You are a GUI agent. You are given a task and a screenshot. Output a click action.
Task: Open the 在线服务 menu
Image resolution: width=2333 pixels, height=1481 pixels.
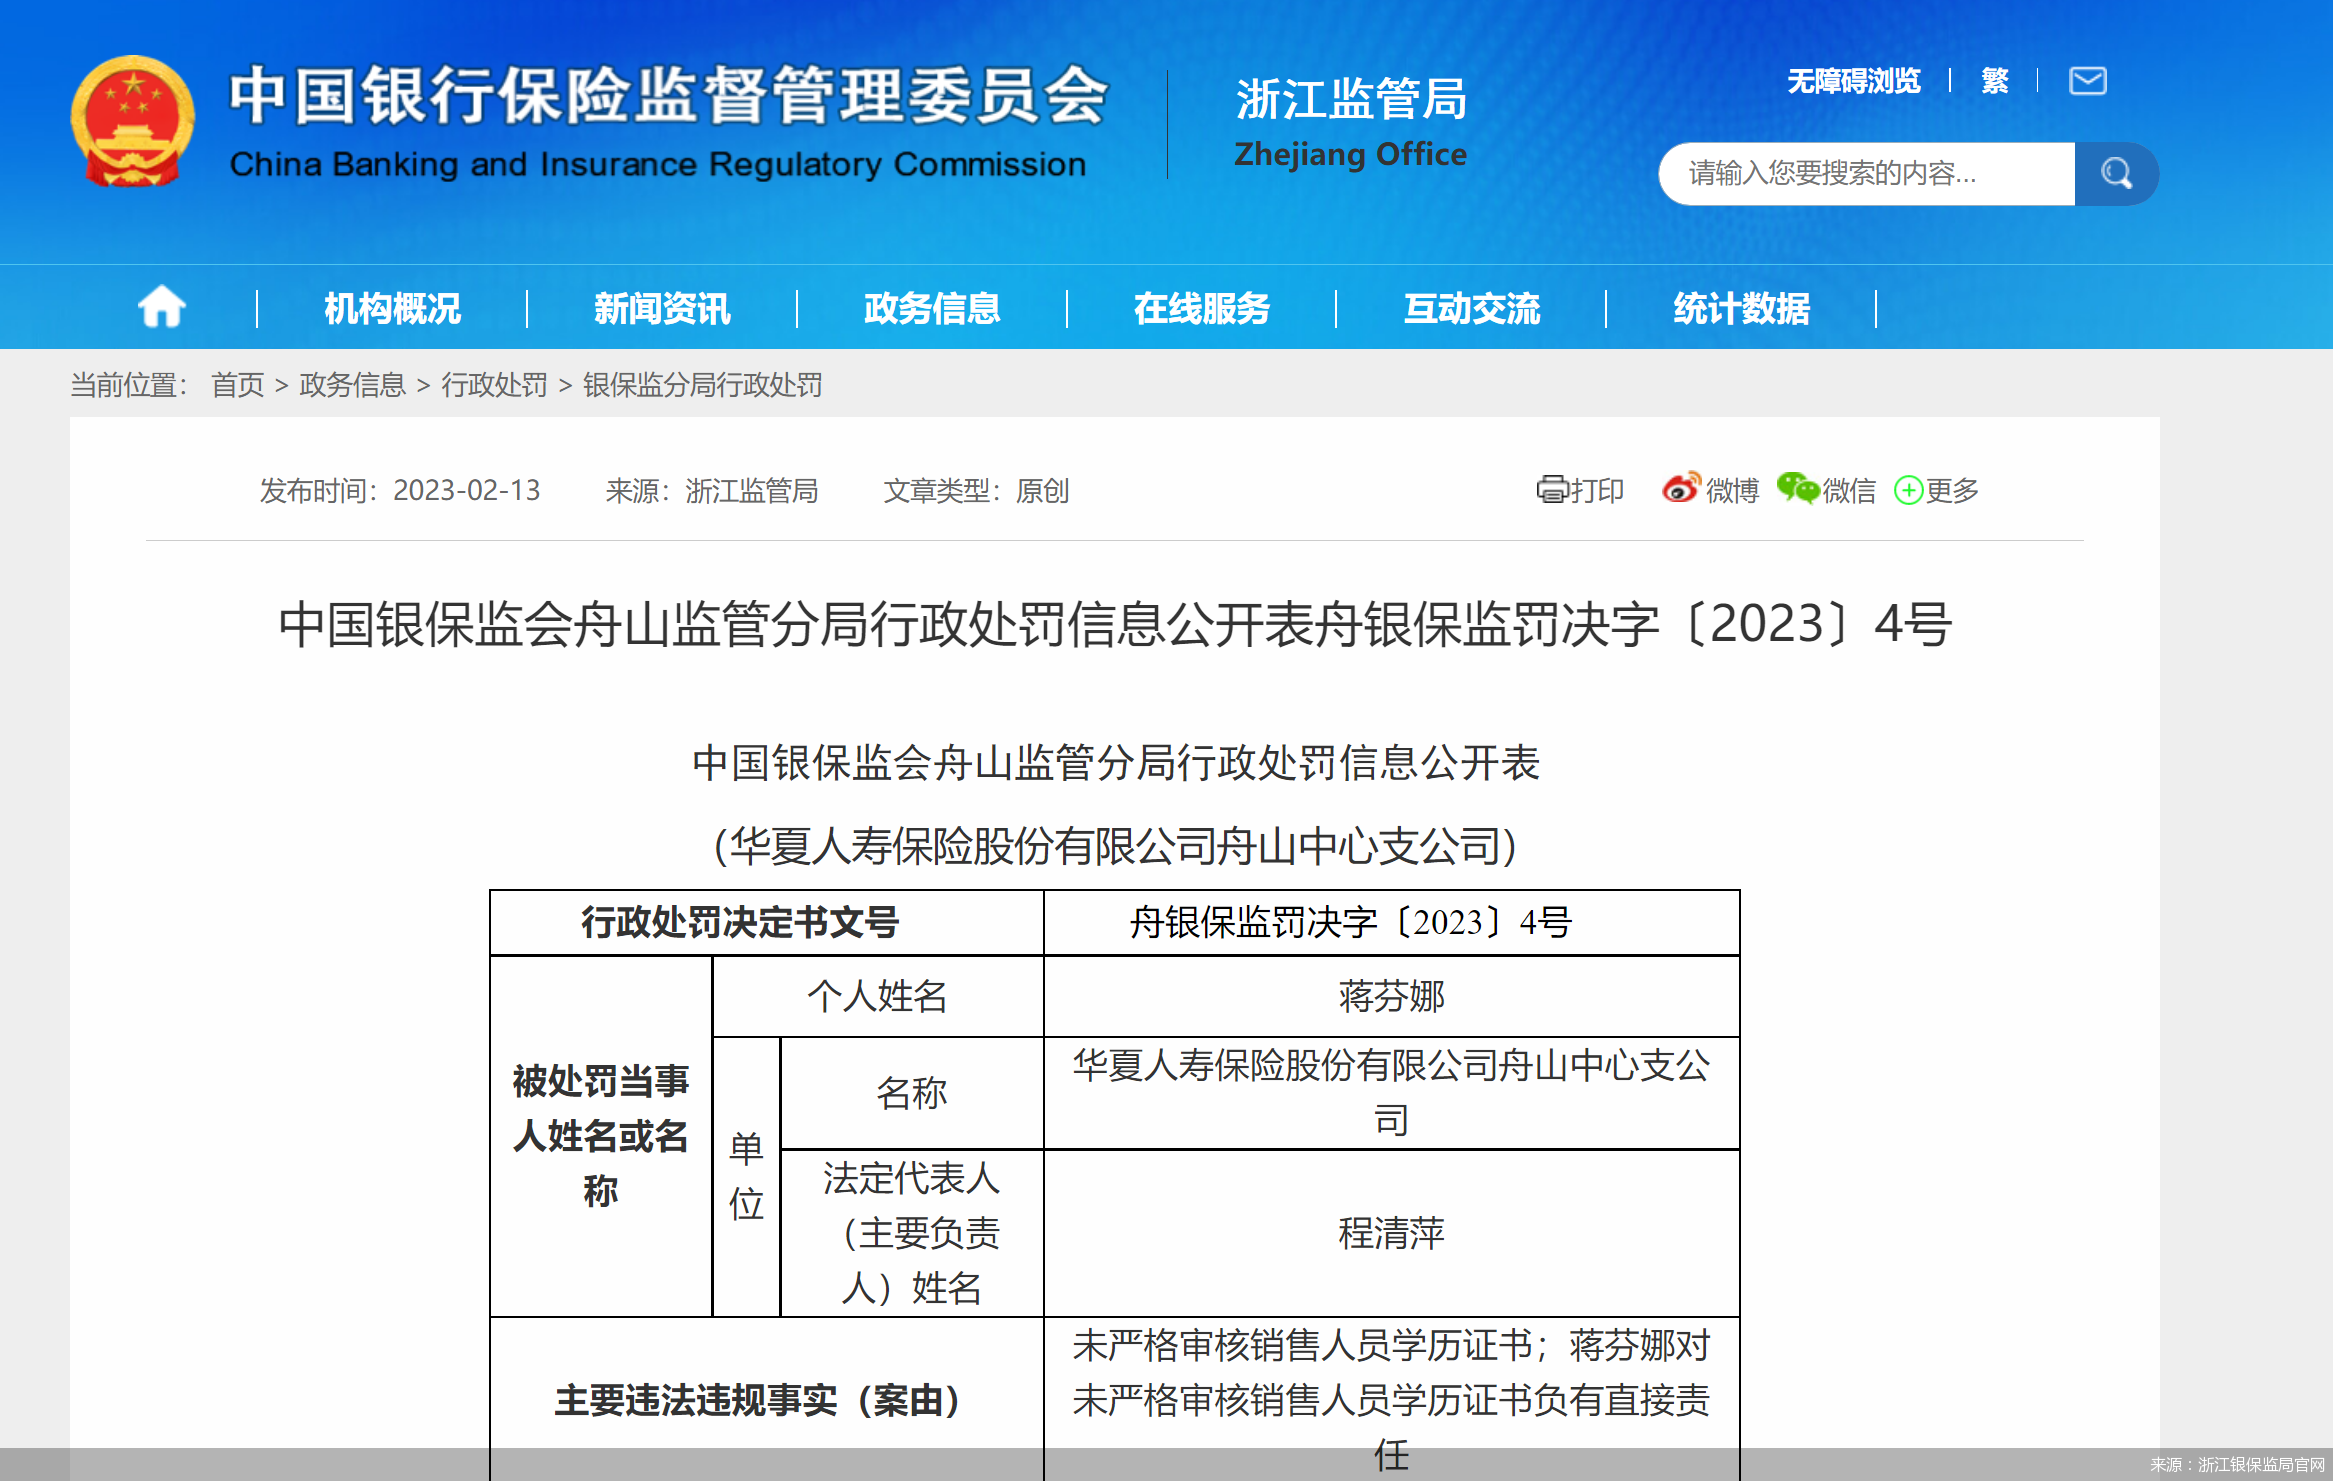tap(1201, 309)
